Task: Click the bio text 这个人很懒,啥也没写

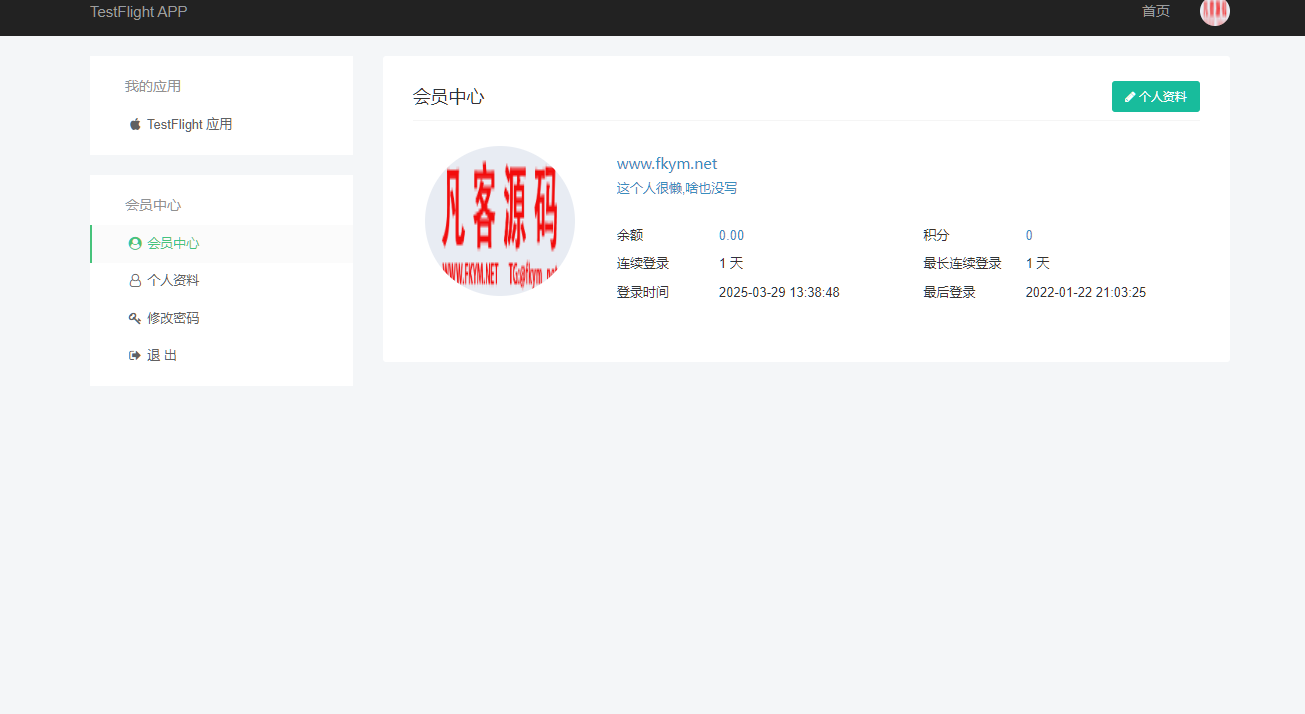Action: point(677,188)
